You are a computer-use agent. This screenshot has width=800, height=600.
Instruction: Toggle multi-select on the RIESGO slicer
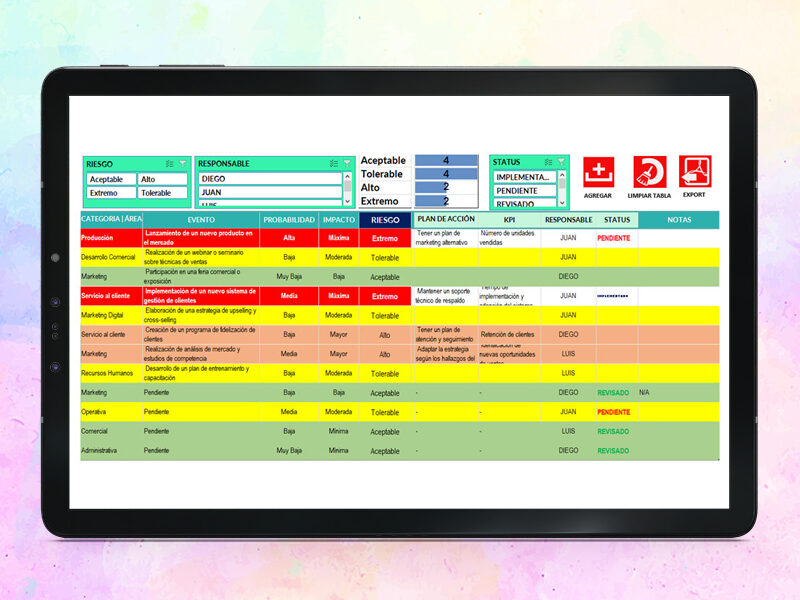[x=169, y=164]
